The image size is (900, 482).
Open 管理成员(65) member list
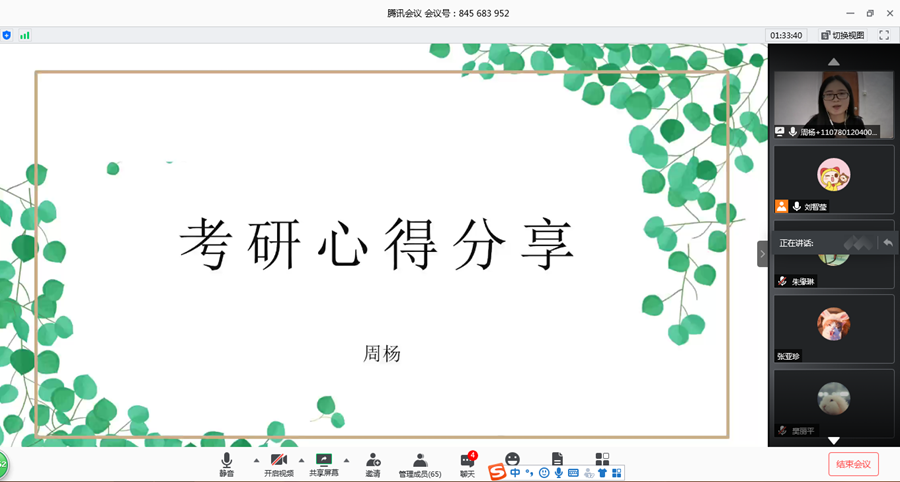pos(420,464)
